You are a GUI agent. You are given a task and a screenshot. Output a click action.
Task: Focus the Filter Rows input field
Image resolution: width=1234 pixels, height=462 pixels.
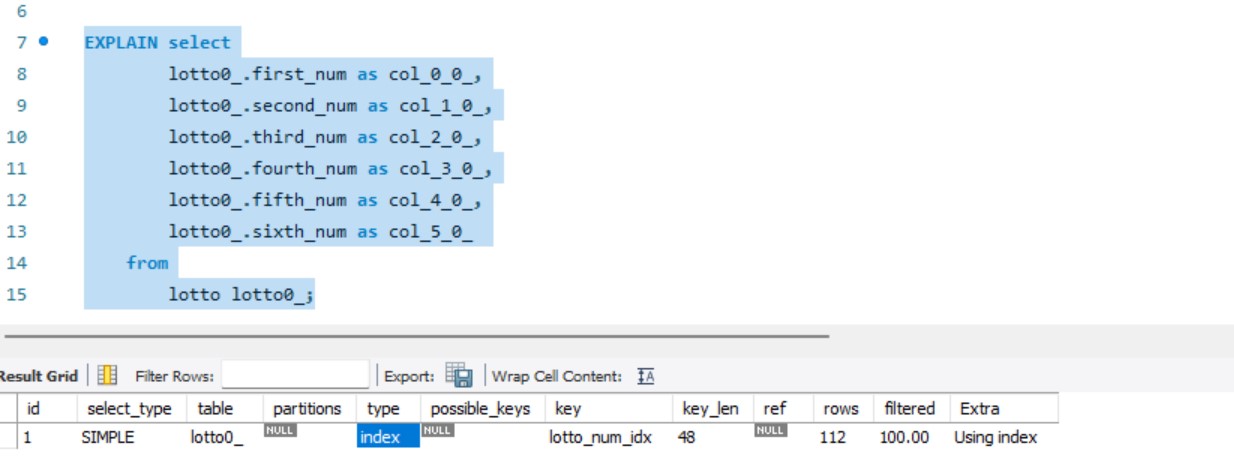tap(295, 376)
